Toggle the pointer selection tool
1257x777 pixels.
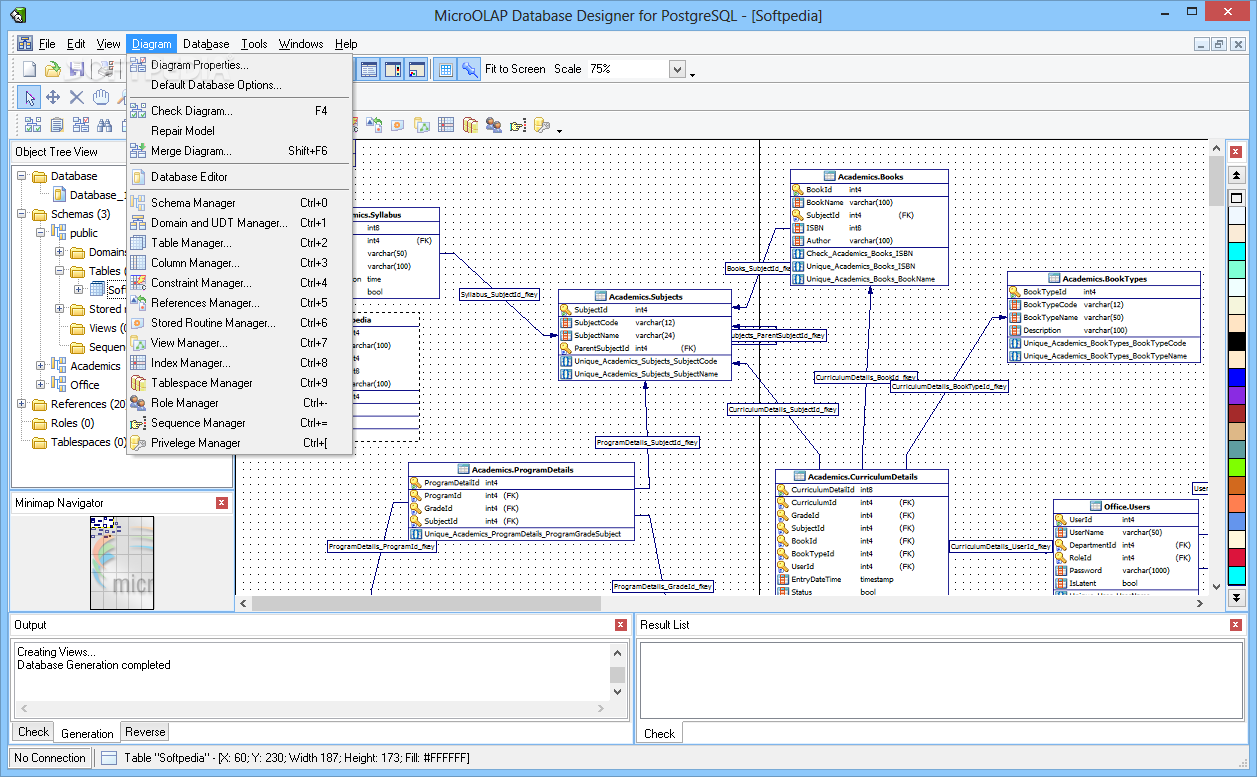pyautogui.click(x=29, y=97)
